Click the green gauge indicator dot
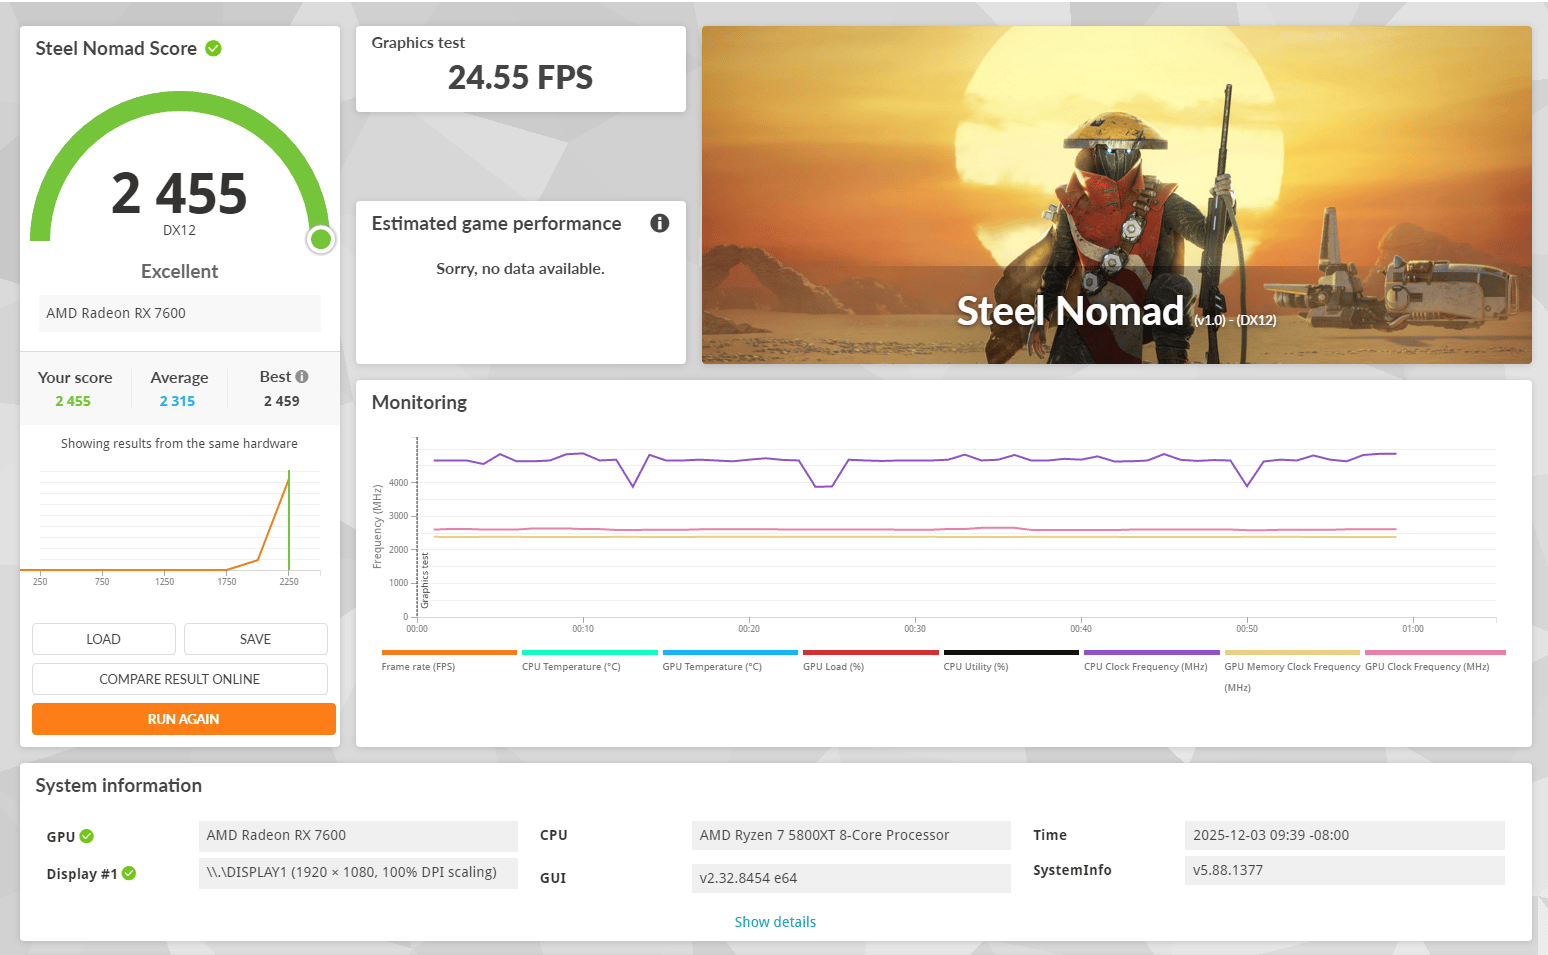Screen dimensions: 1548x955 [320, 239]
